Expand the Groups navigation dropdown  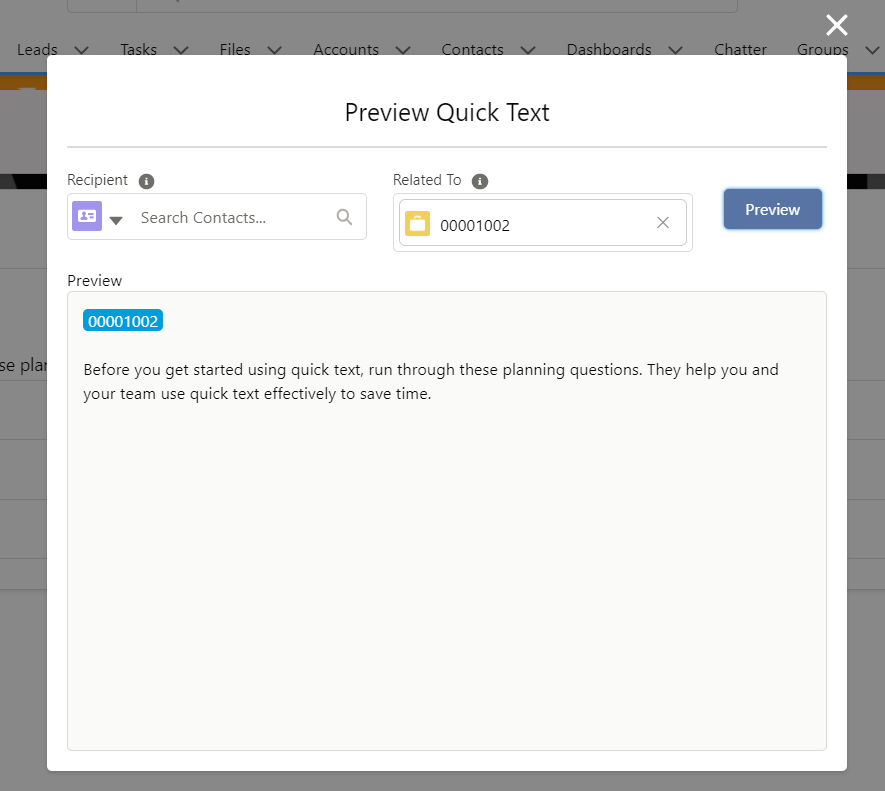pos(874,49)
